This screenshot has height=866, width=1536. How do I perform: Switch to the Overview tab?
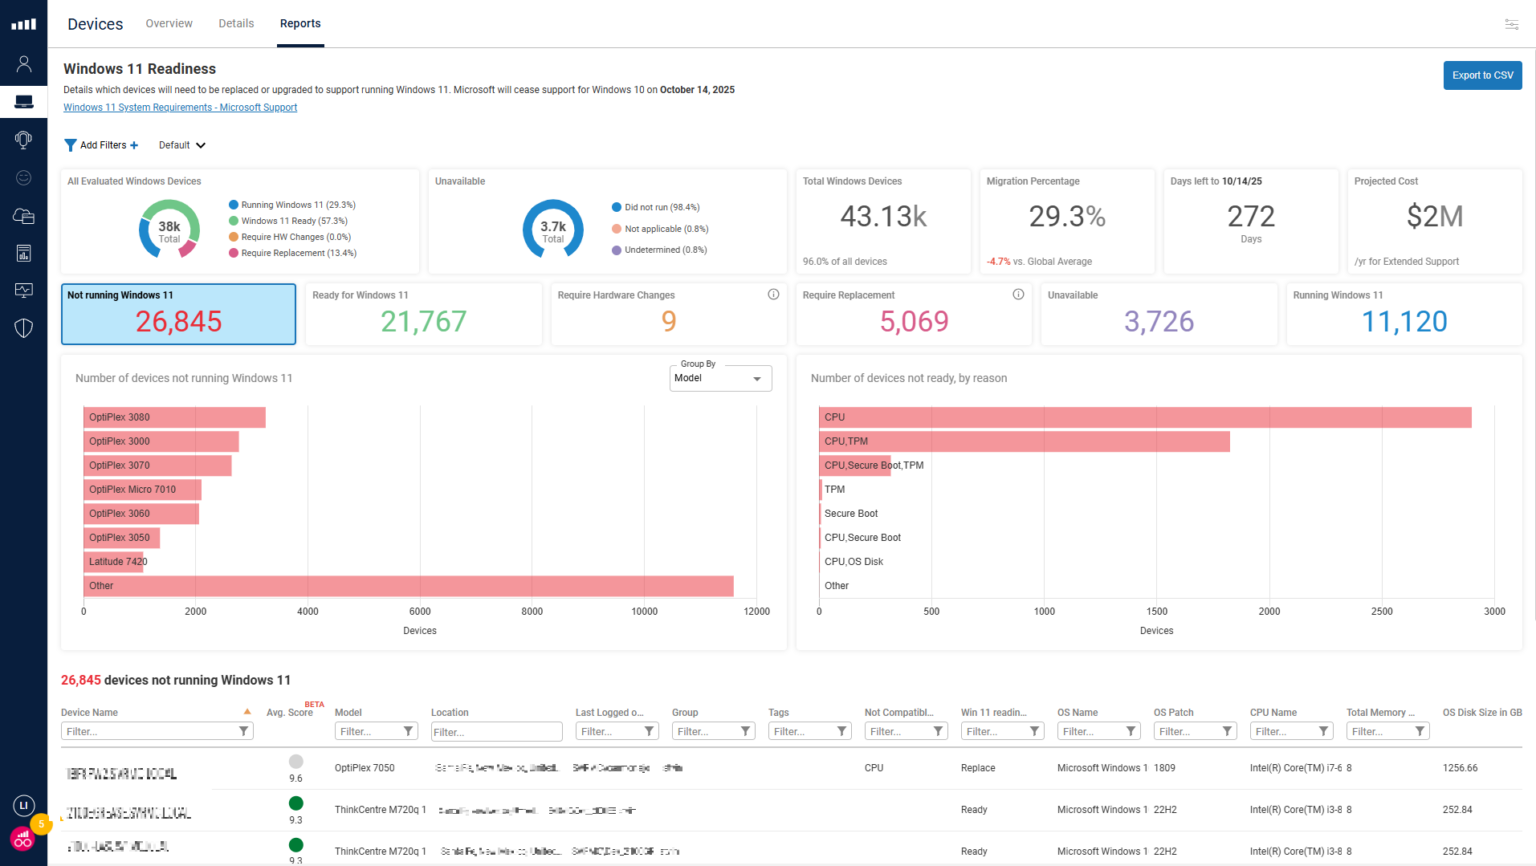168,23
